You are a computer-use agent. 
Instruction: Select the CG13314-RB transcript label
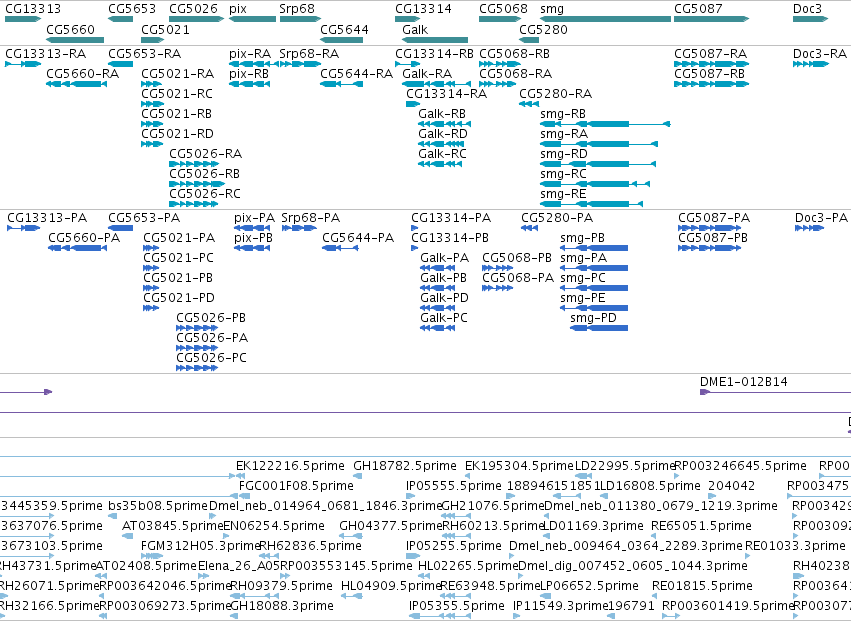click(435, 54)
